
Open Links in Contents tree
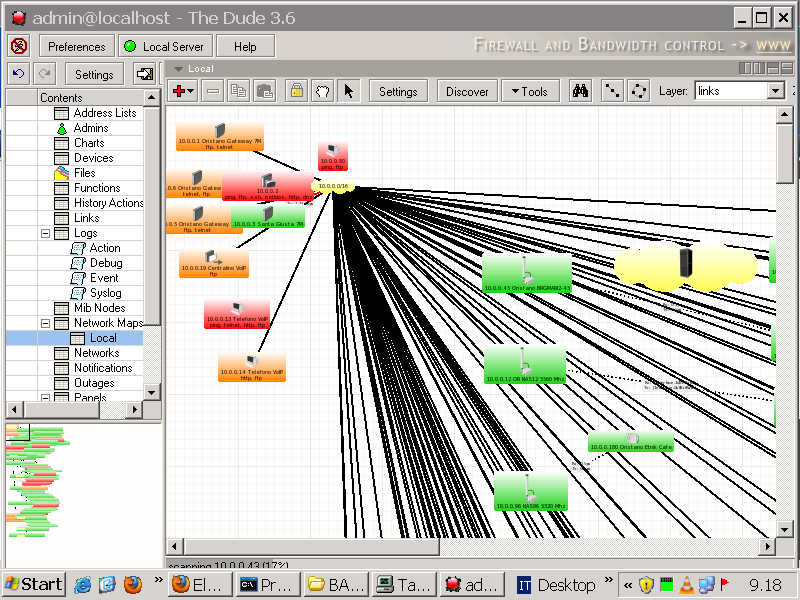tap(86, 218)
